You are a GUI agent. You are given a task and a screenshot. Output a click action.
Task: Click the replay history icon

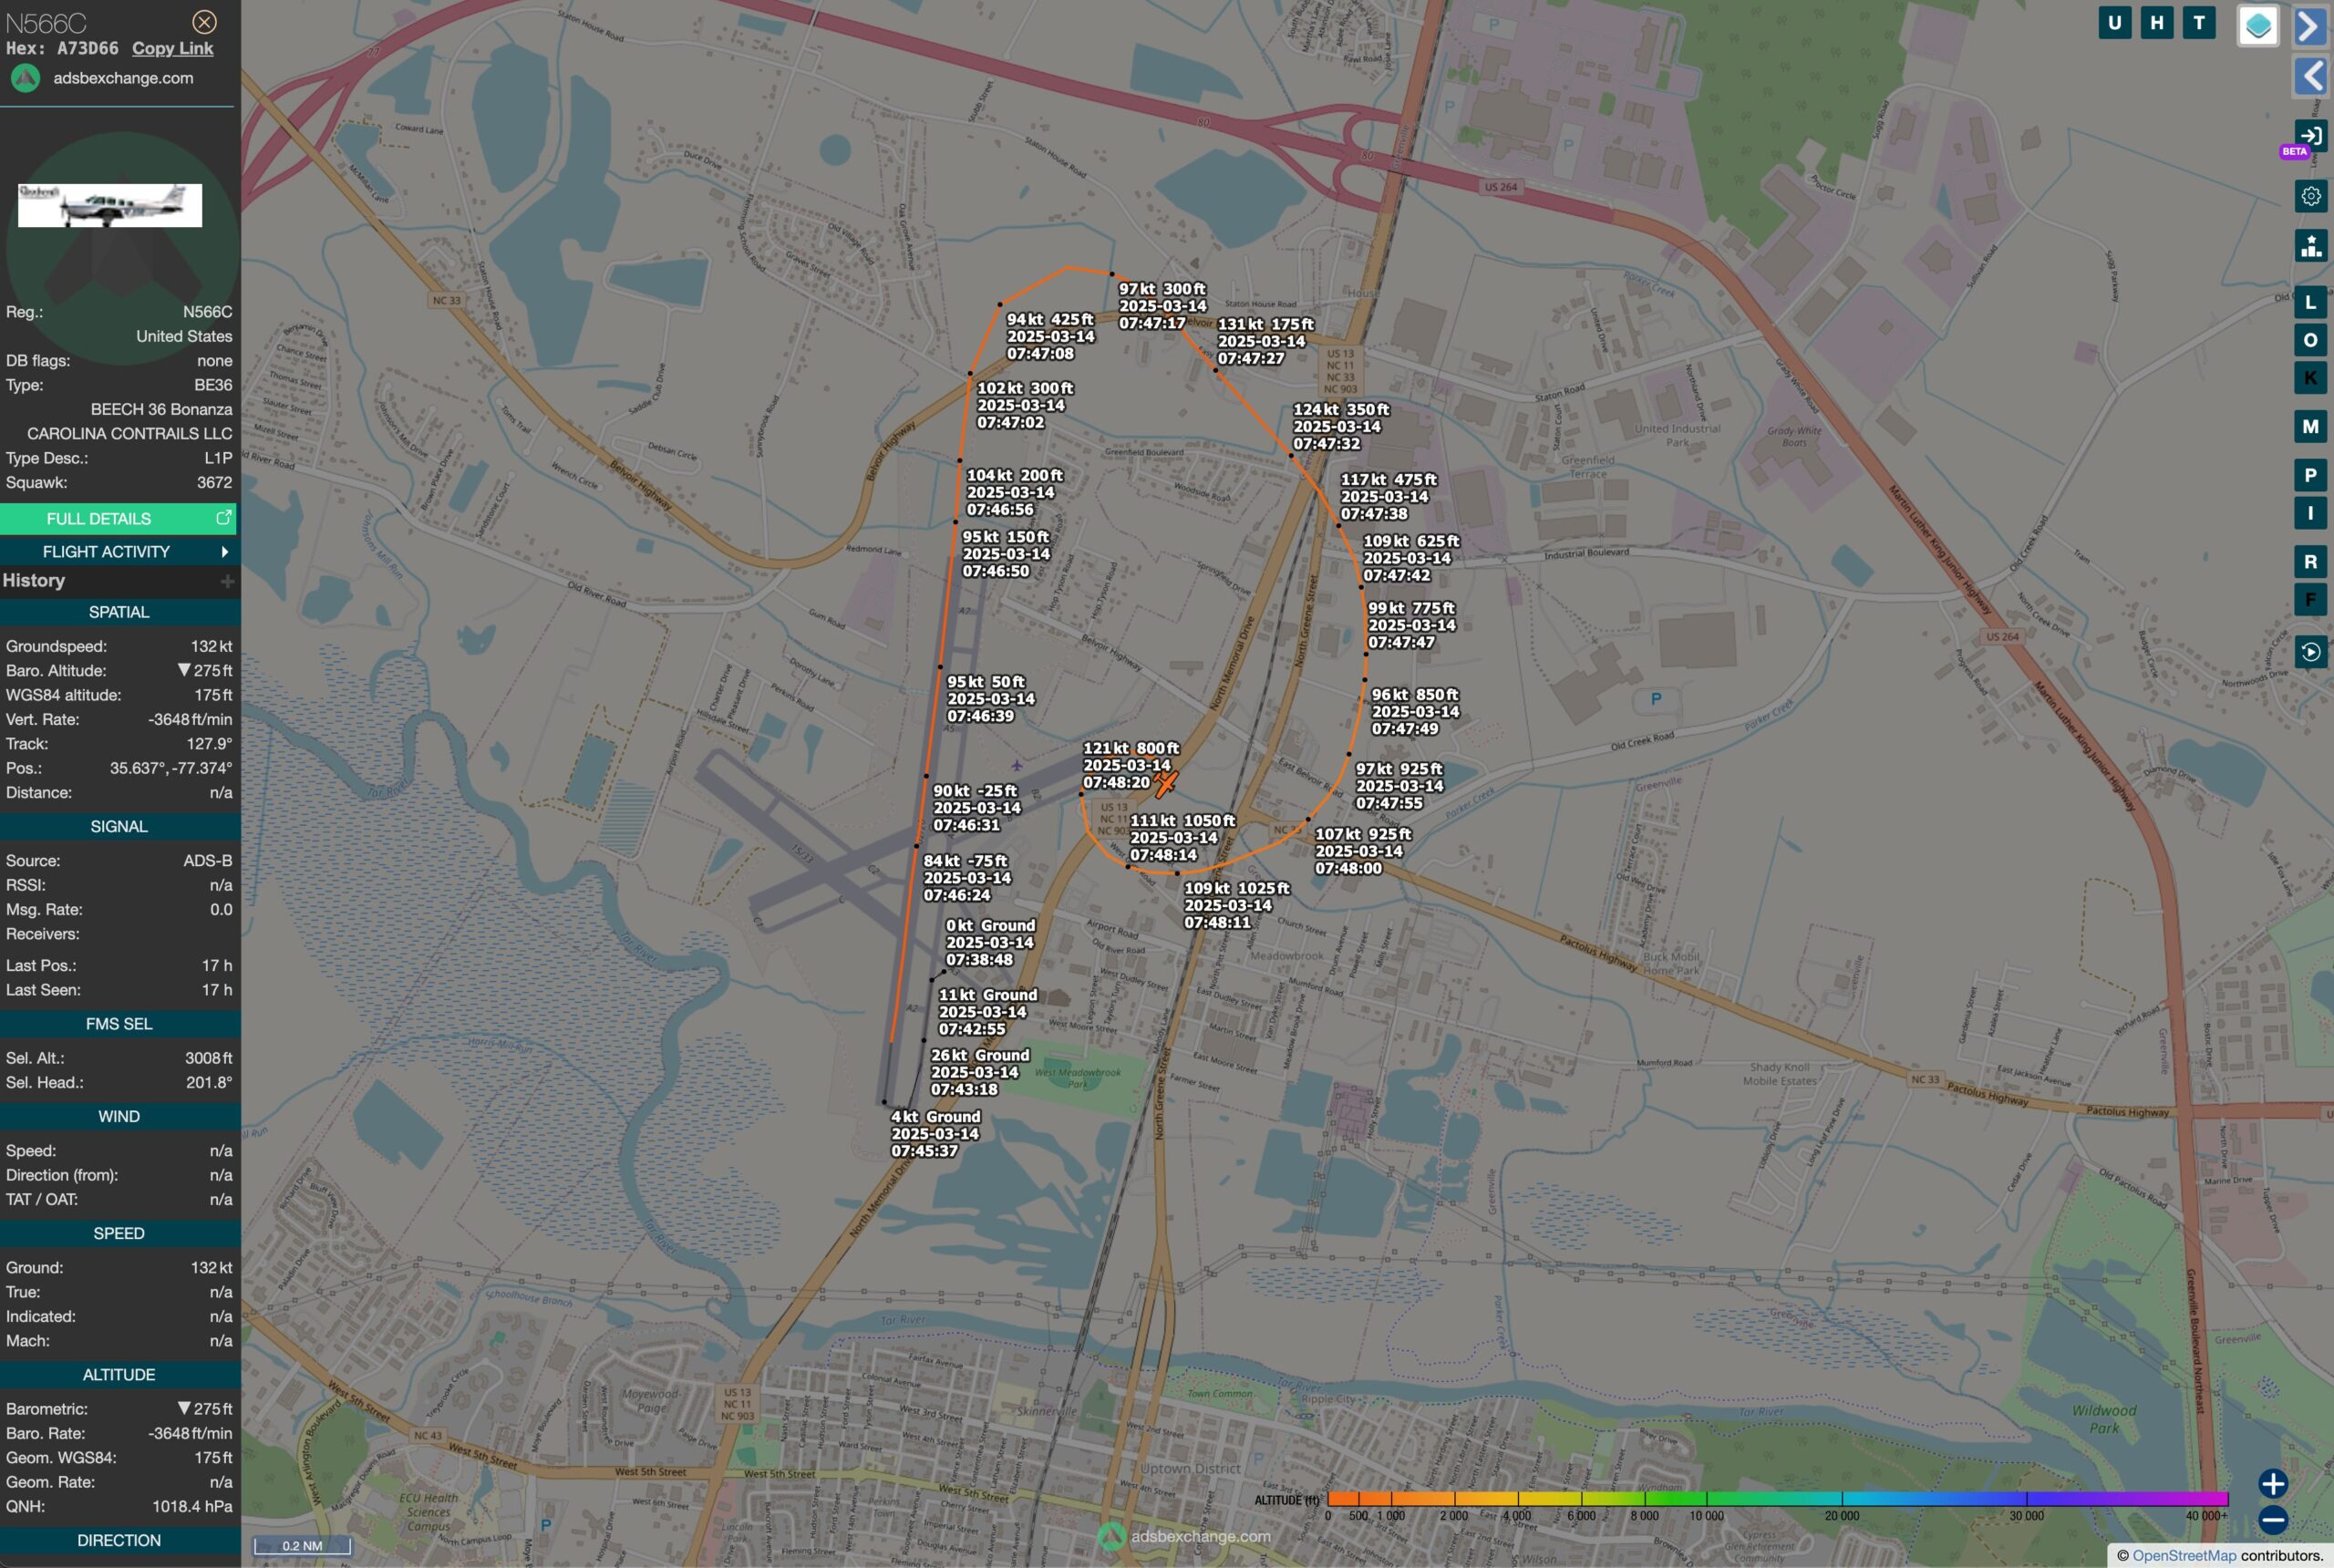point(2310,652)
